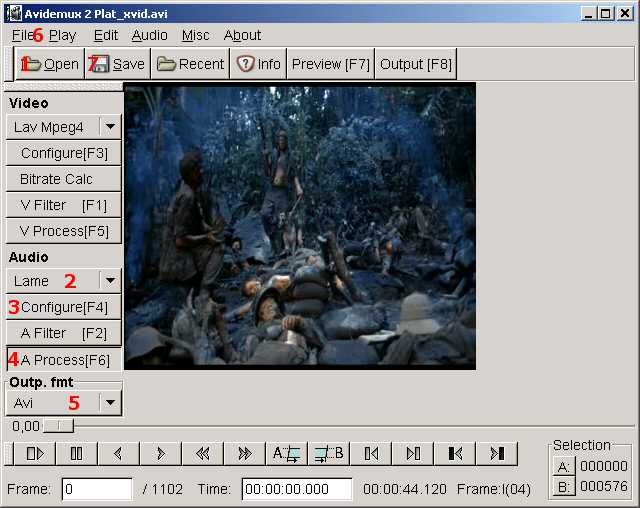
Task: Expand the Lame audio codec dropdown
Action: (x=110, y=281)
